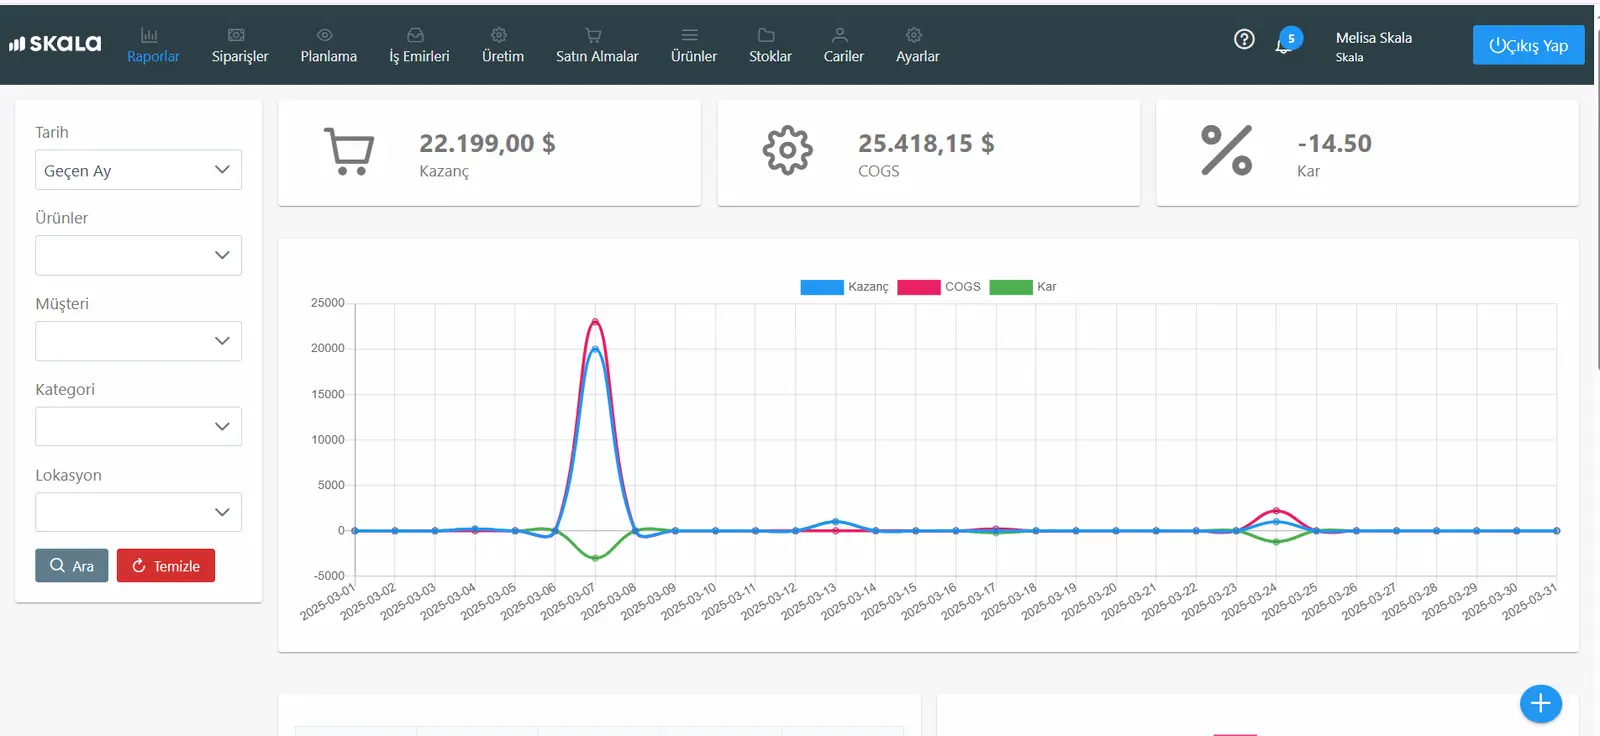Click the percent icon on Kar card
Viewport: 1600px width, 736px height.
[x=1226, y=151]
